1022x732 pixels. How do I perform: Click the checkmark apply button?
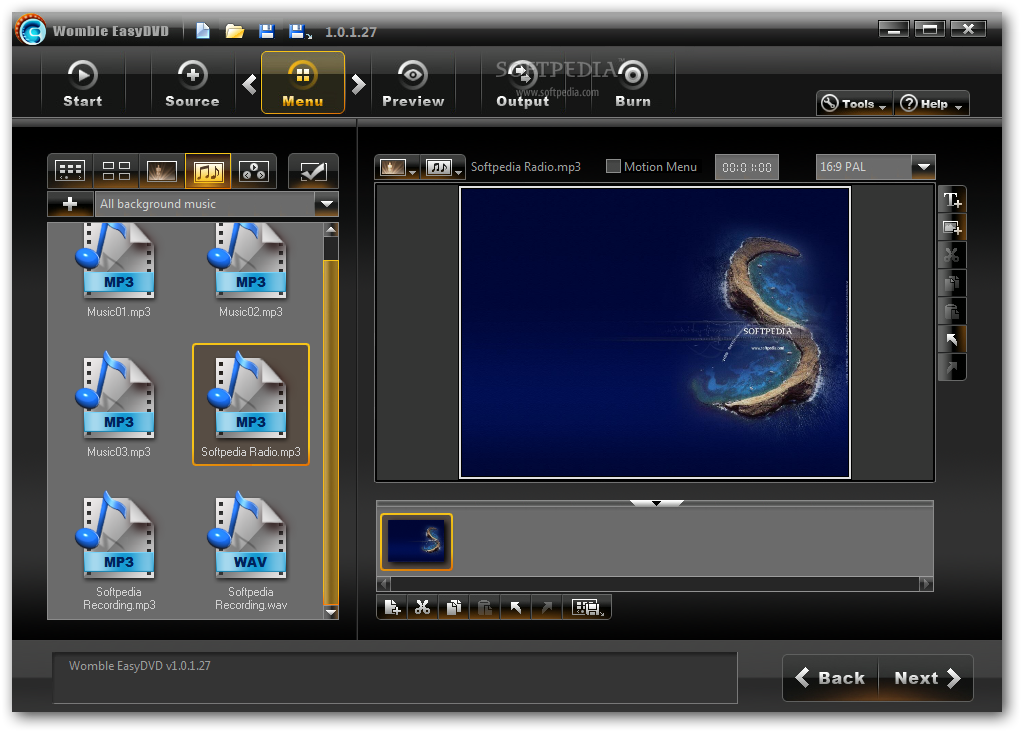click(x=313, y=171)
